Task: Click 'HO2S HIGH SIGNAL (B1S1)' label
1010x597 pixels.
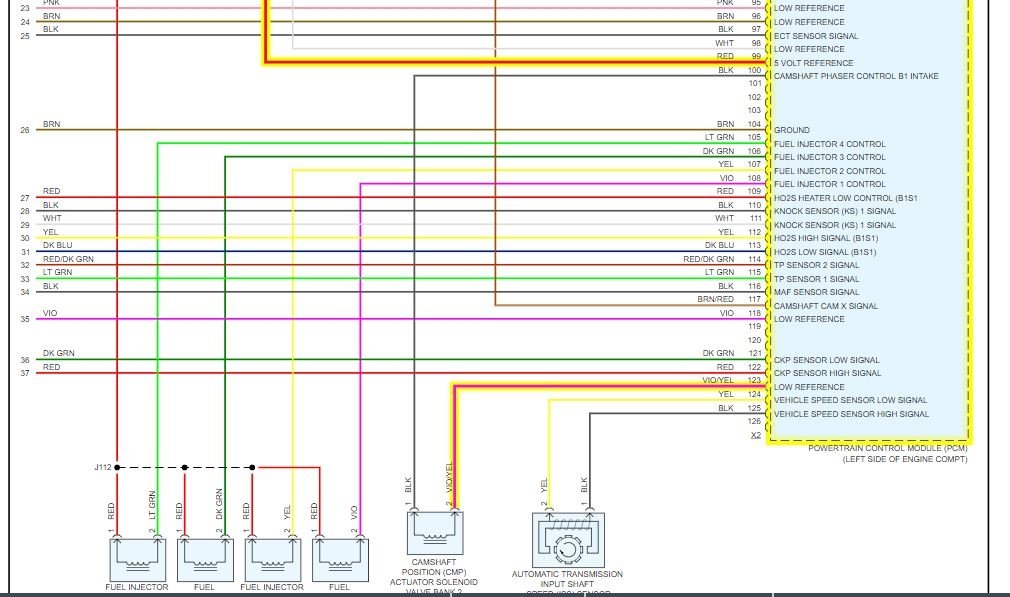Action: (826, 238)
